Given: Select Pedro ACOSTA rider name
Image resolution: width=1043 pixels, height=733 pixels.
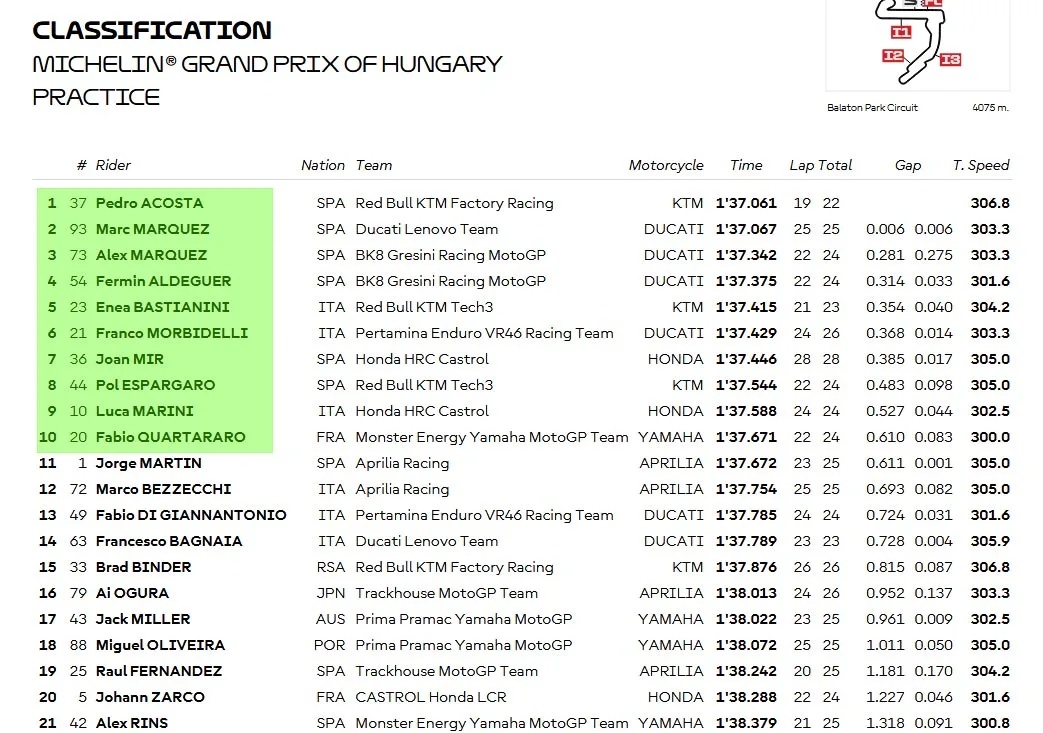Looking at the screenshot, I should (150, 203).
